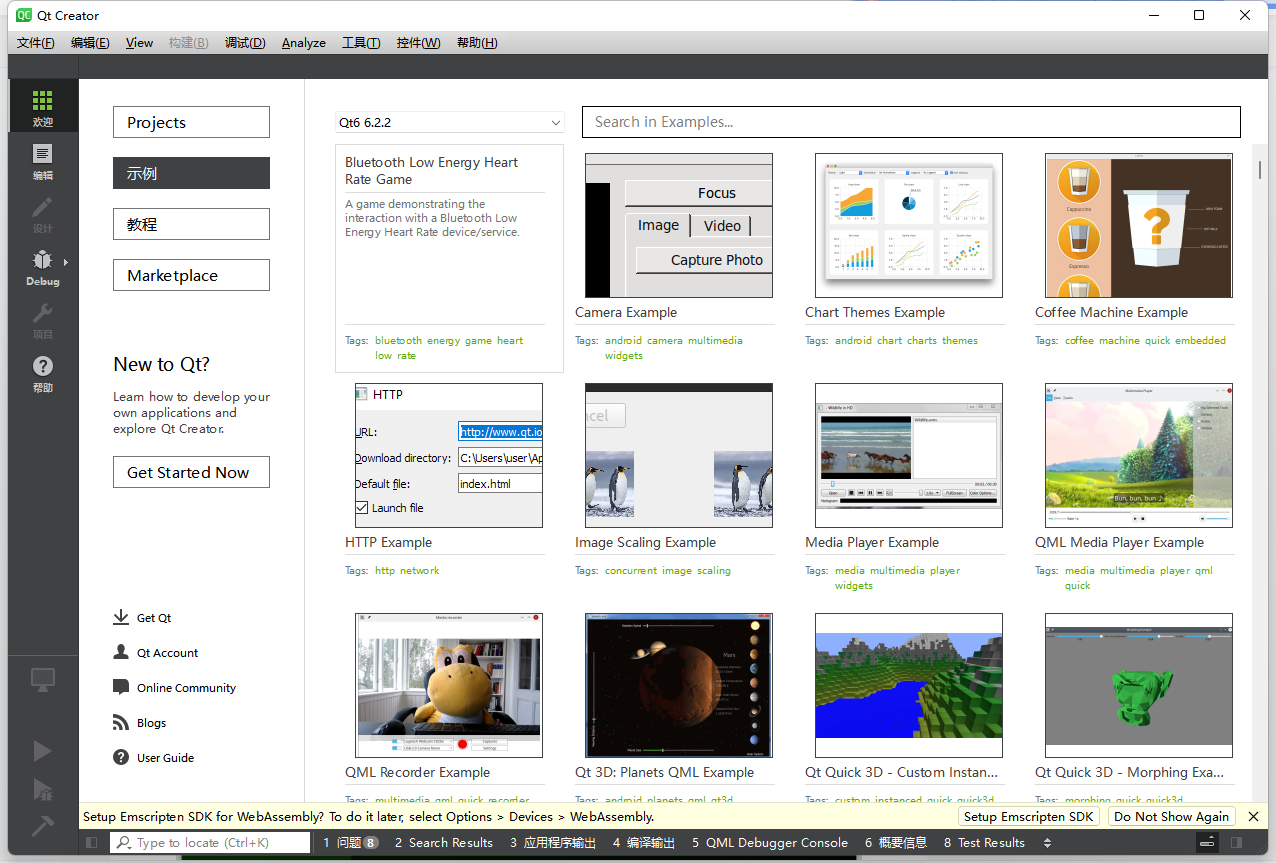Click the 'multimedia' tag under Camera Example
This screenshot has width=1276, height=863.
[x=715, y=340]
